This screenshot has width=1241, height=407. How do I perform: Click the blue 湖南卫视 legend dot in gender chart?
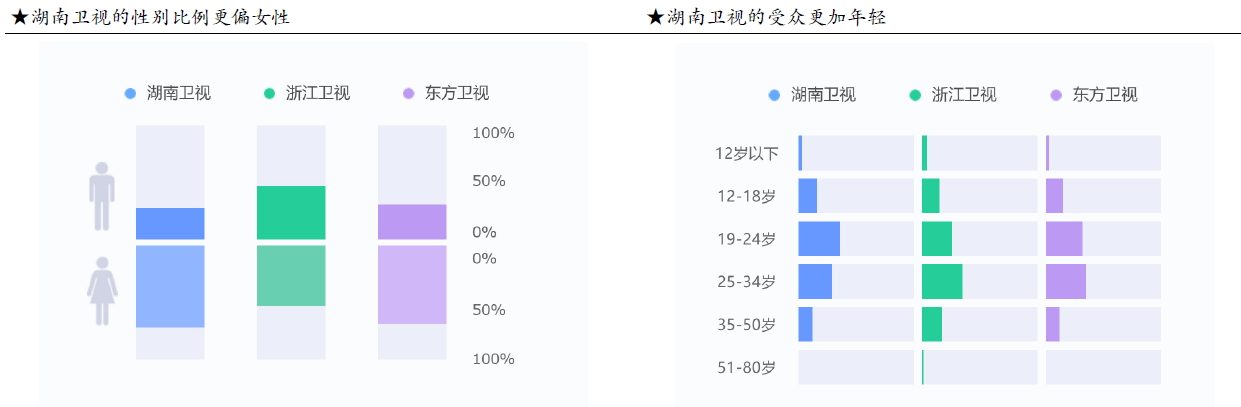click(x=130, y=94)
